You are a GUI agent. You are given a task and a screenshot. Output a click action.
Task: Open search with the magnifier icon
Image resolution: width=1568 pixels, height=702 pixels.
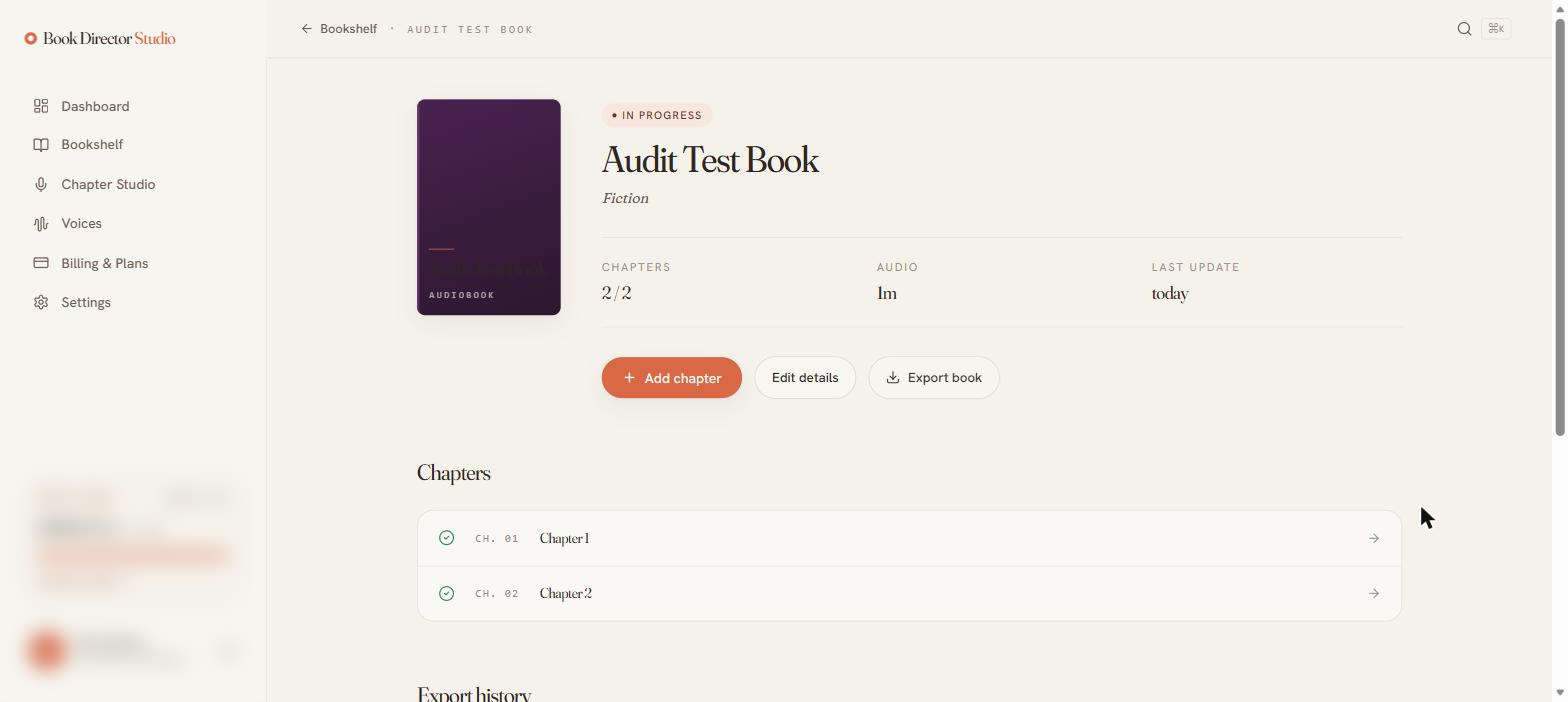pyautogui.click(x=1464, y=29)
